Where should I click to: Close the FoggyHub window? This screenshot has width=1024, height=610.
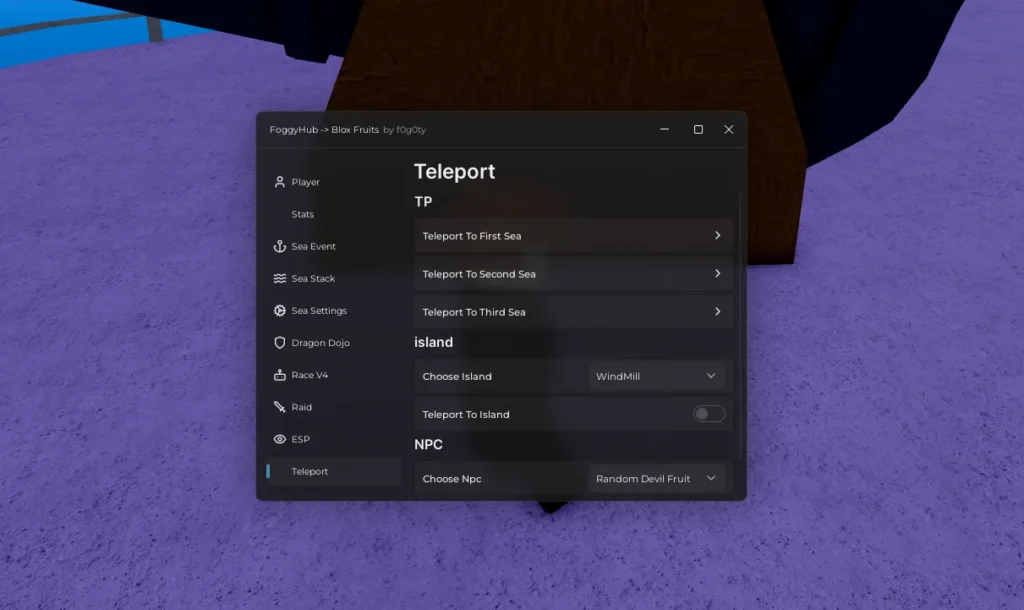[729, 130]
